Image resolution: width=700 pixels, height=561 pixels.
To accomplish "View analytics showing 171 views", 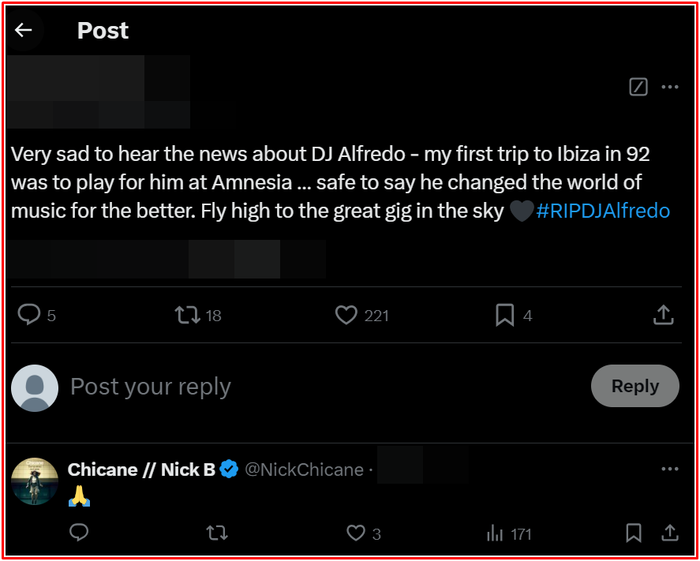I will pos(495,534).
